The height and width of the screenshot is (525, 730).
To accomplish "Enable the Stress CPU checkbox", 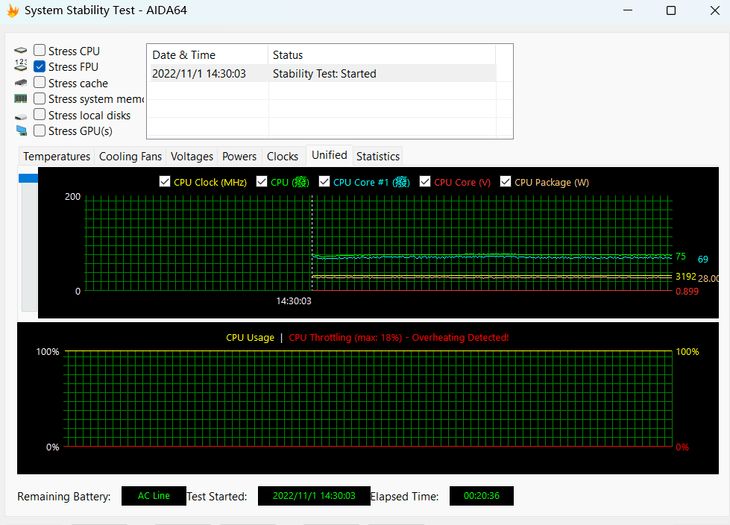I will pos(40,50).
